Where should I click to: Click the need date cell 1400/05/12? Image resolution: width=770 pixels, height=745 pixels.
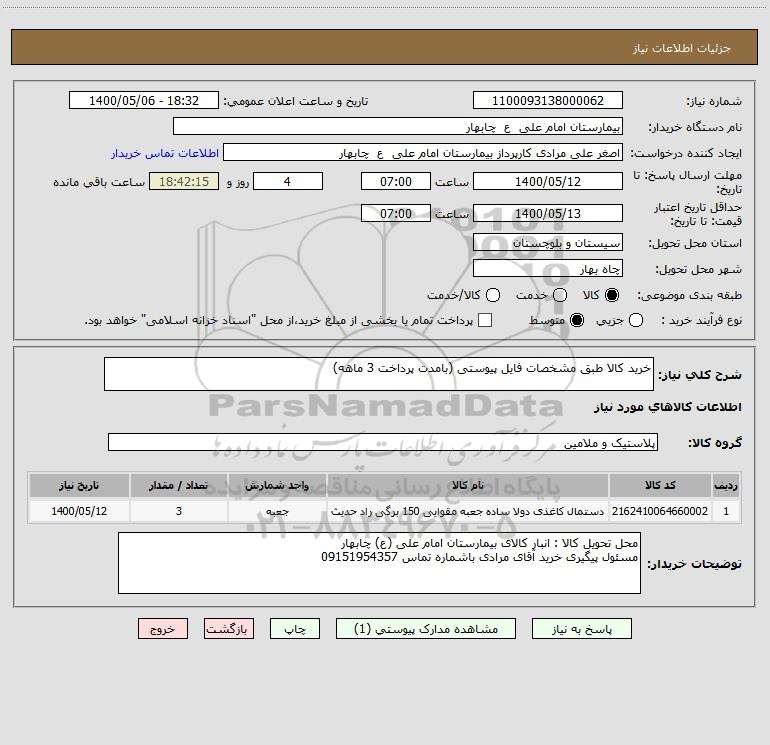[x=79, y=511]
